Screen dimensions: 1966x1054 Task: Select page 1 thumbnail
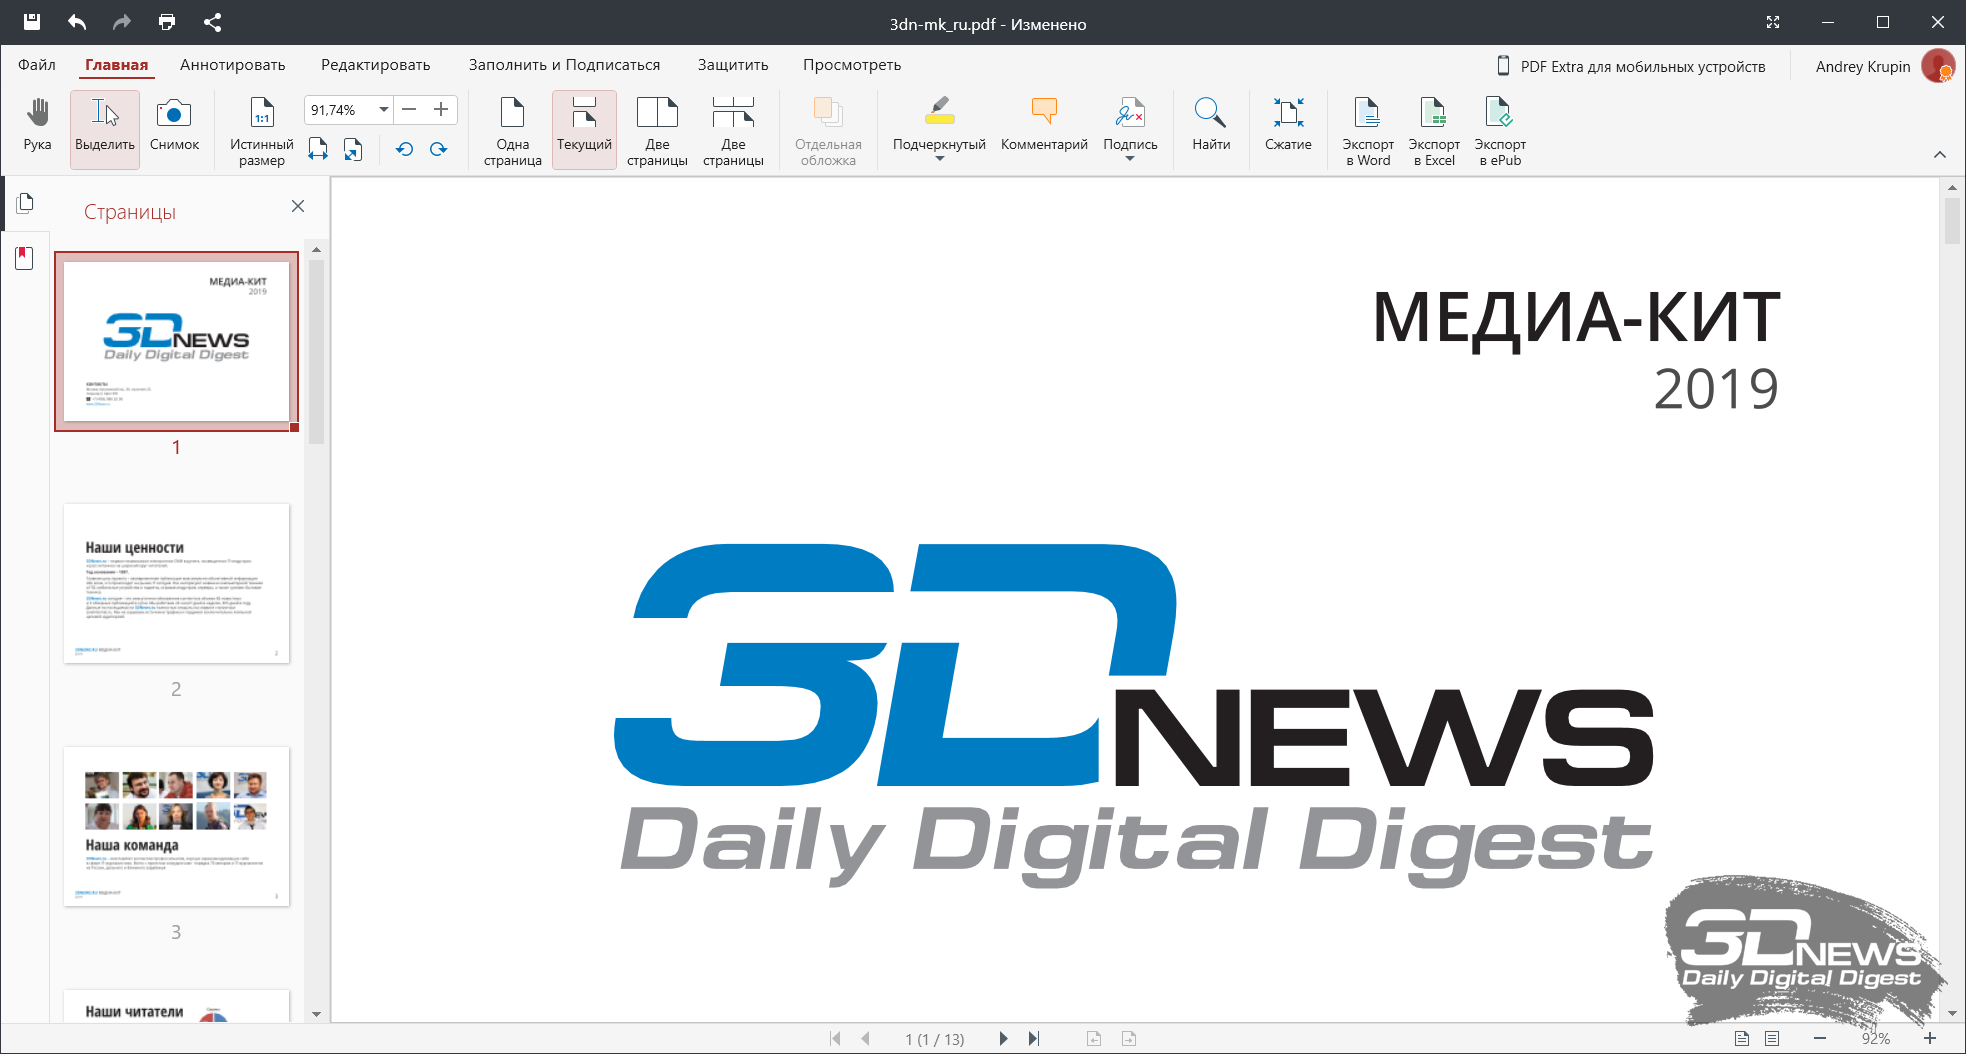(x=176, y=341)
